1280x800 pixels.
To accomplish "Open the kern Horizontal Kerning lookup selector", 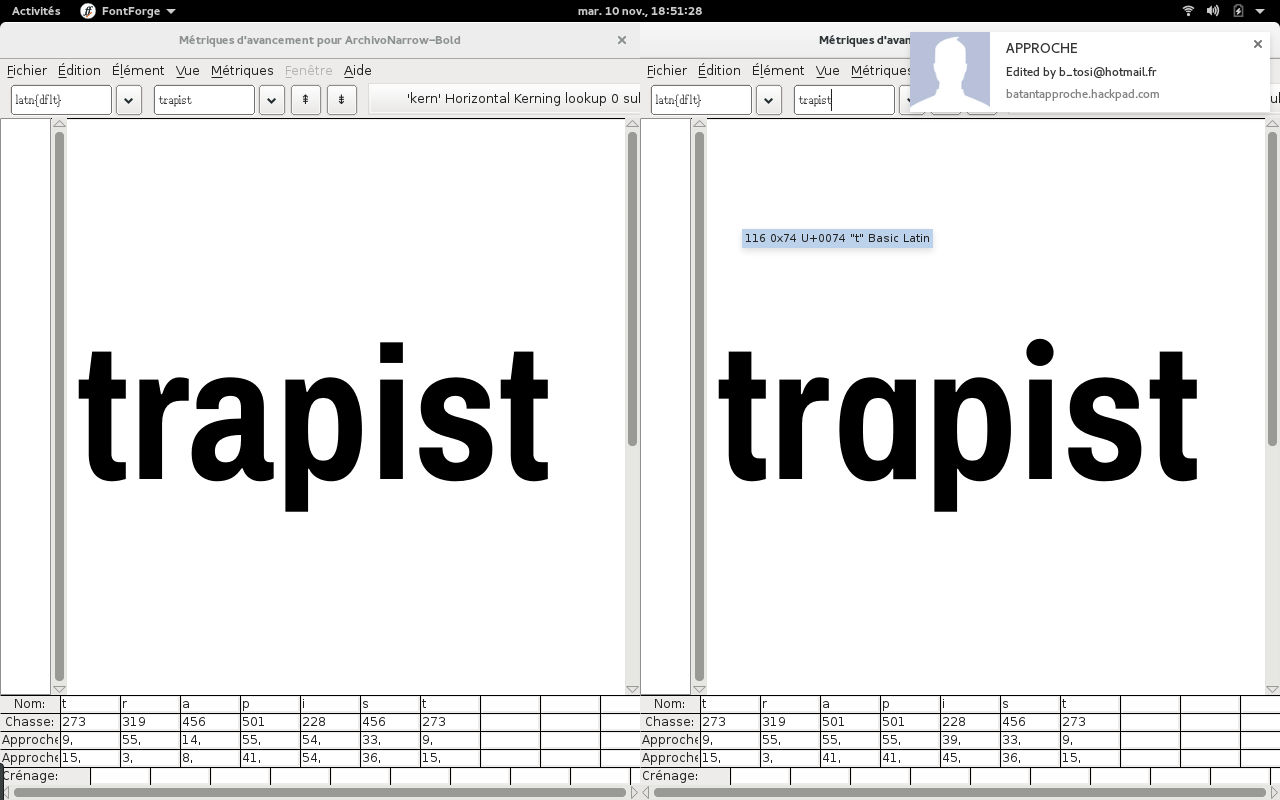I will [505, 99].
